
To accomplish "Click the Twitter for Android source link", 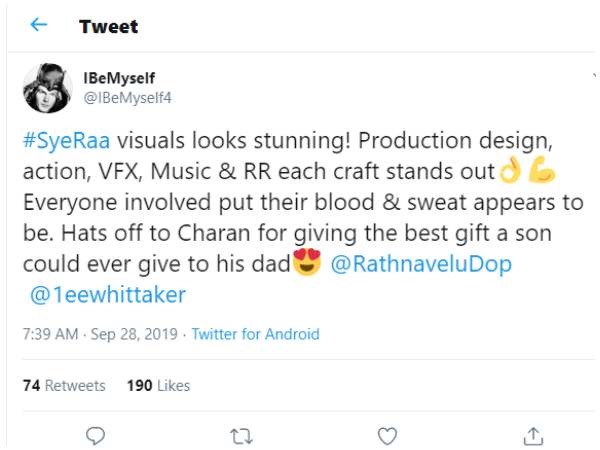I will point(255,334).
